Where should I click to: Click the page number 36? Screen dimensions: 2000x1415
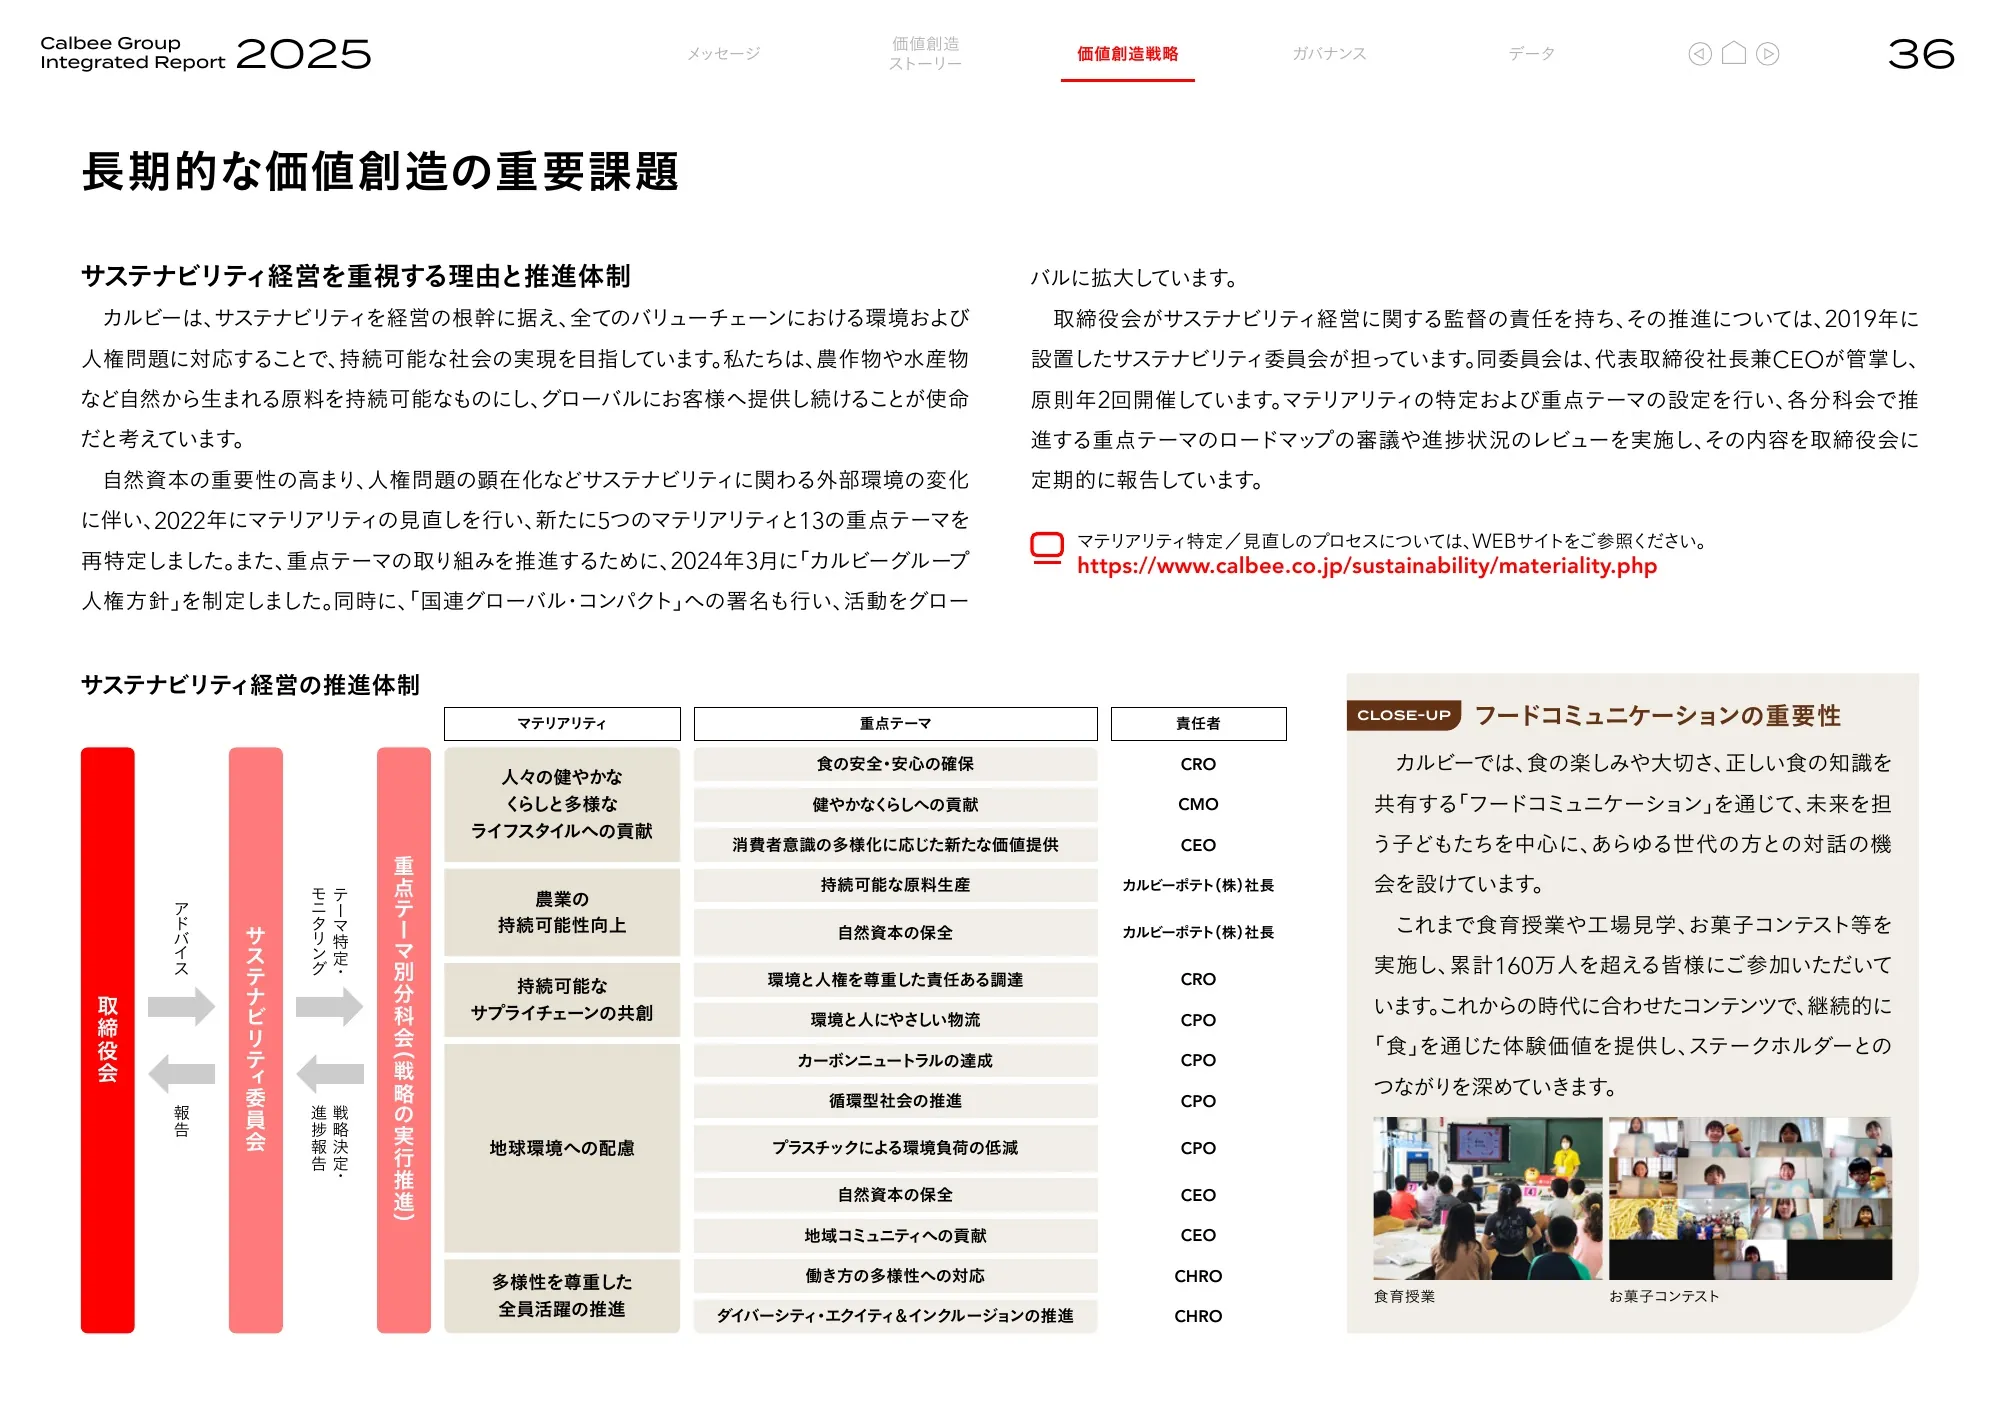[x=1921, y=54]
